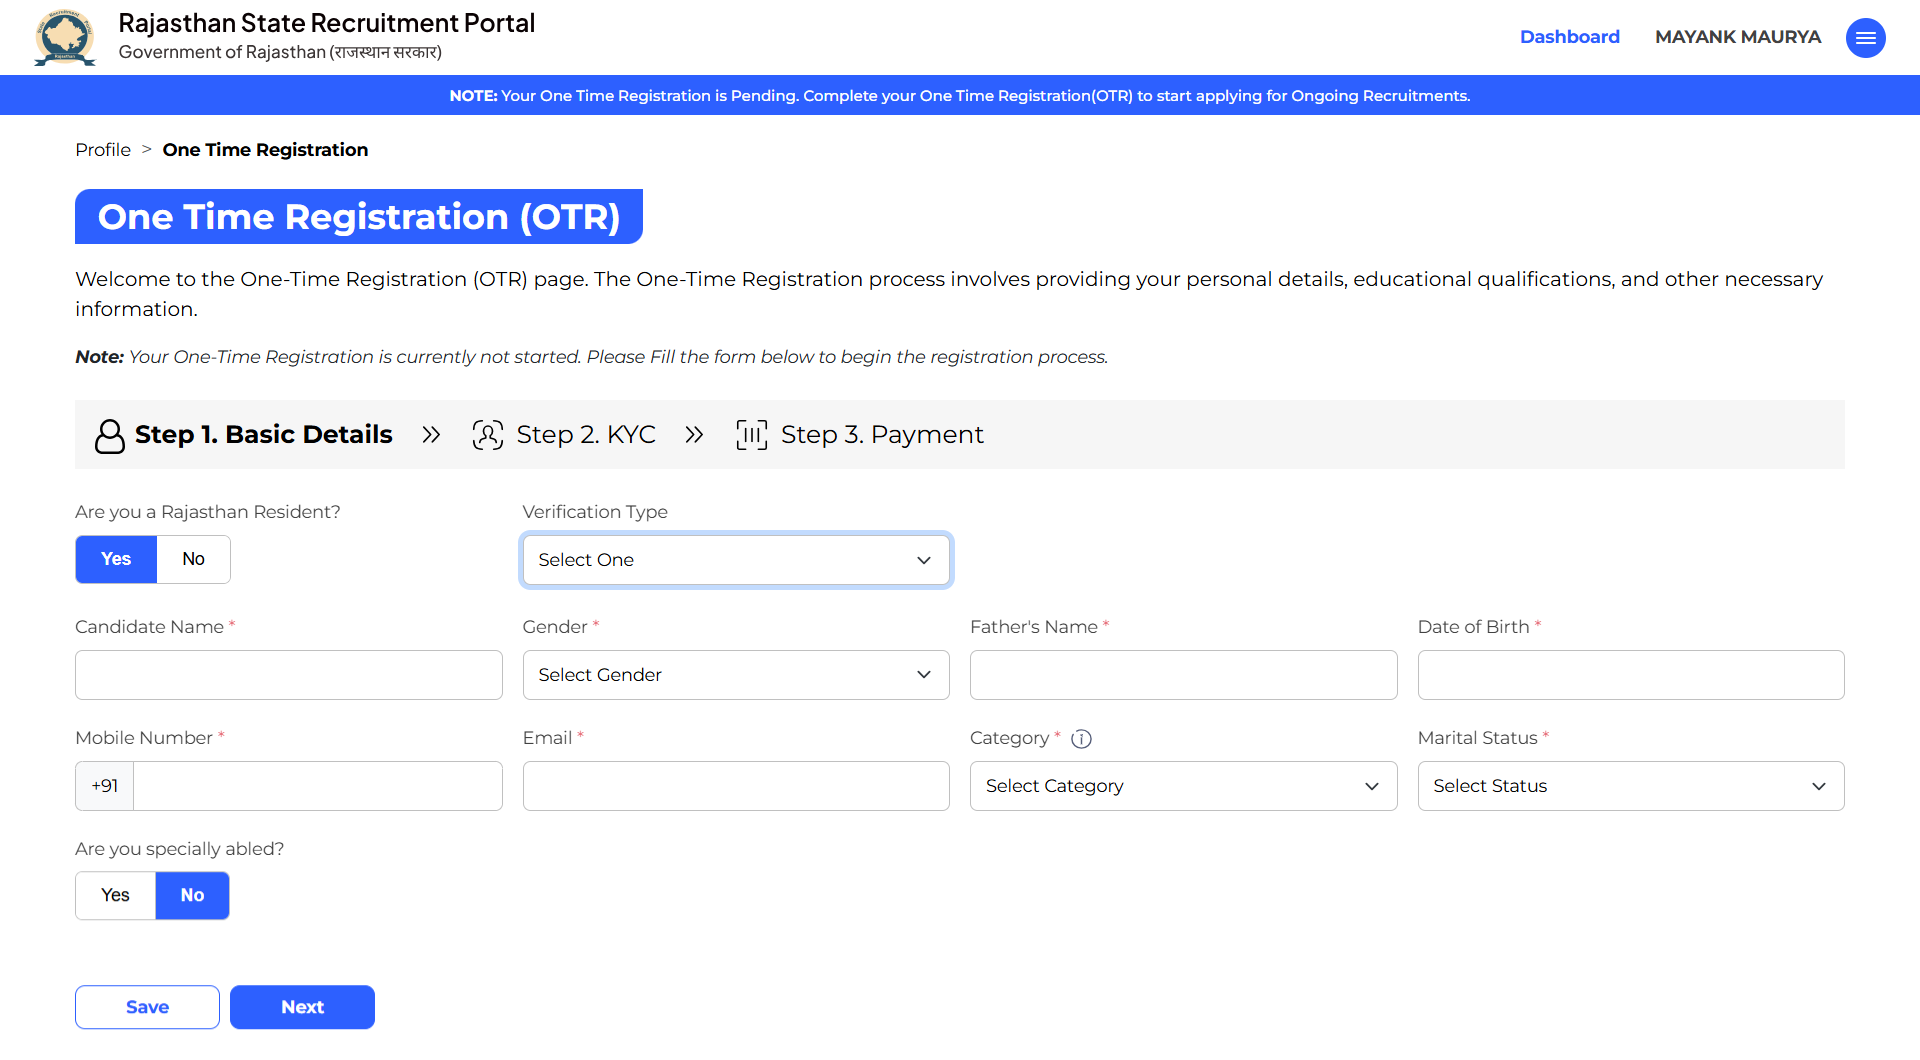Click the Candidate Name input field
1920x1060 pixels.
(x=288, y=675)
